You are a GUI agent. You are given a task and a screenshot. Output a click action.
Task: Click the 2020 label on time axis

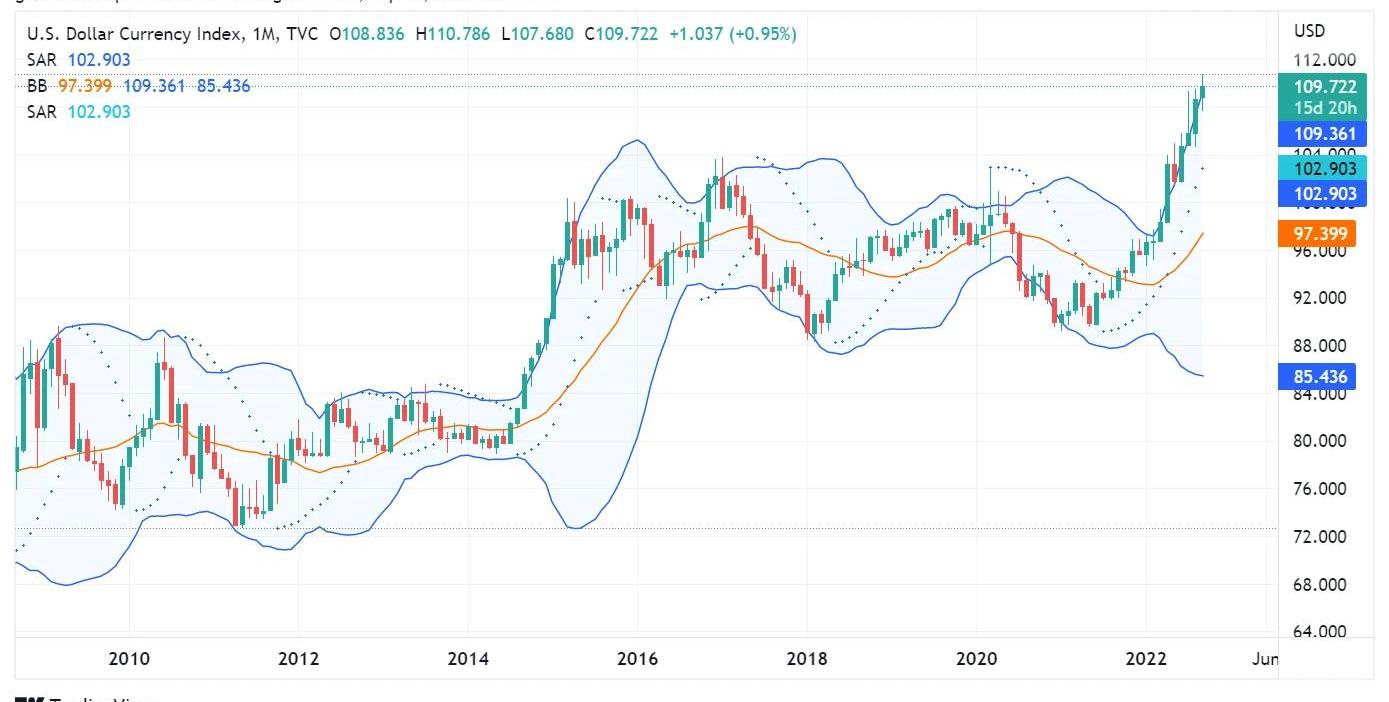point(977,658)
